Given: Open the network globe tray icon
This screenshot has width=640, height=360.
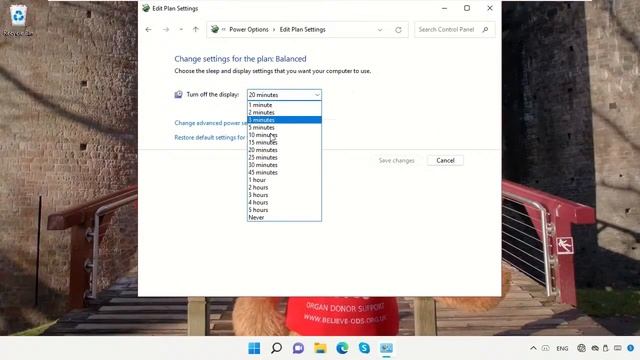Looking at the screenshot, I should (x=582, y=348).
